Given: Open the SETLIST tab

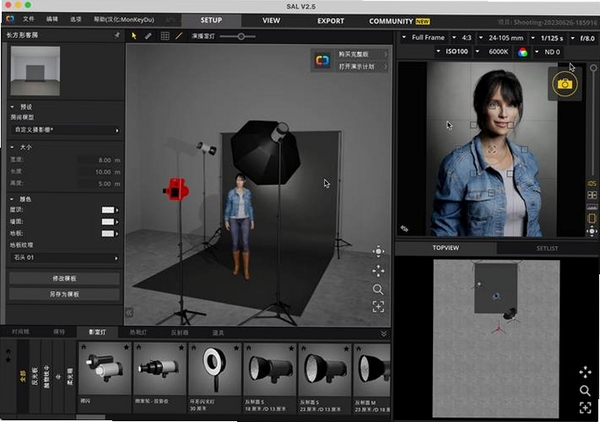Looking at the screenshot, I should (x=547, y=248).
